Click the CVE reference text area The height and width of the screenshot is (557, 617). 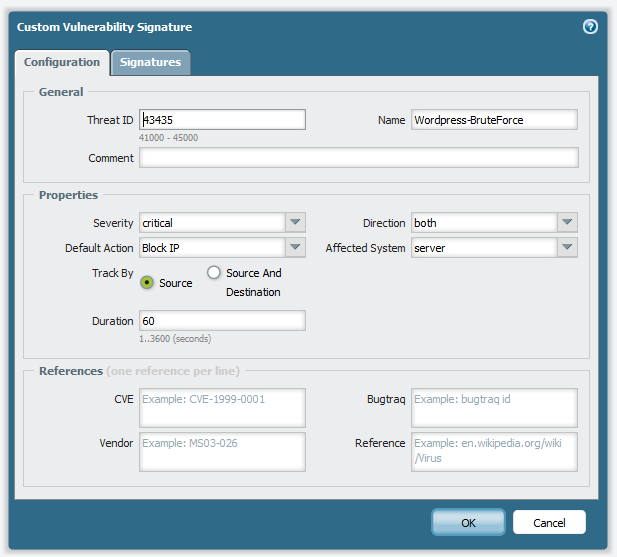coord(222,408)
